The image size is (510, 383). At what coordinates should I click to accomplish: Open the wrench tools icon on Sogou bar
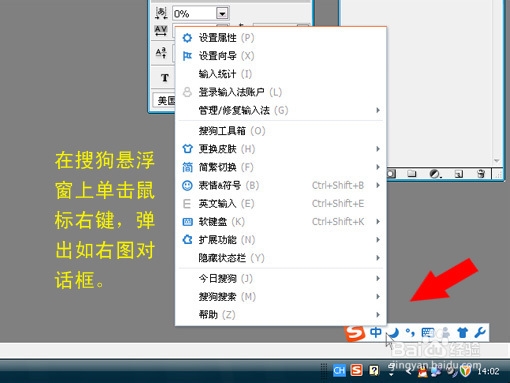click(480, 332)
